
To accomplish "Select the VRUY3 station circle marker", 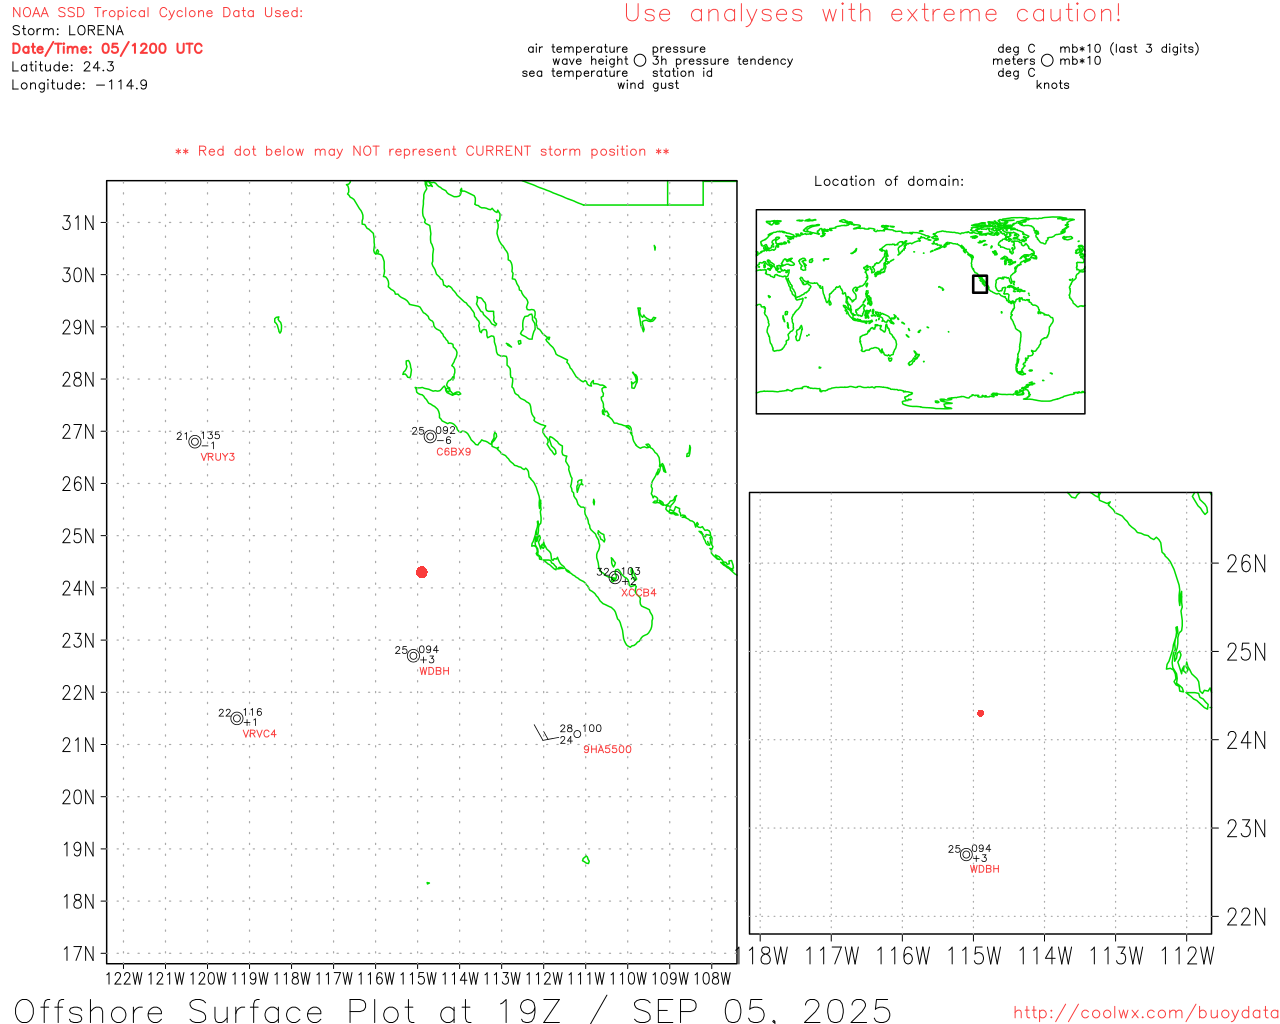I will 195,442.
